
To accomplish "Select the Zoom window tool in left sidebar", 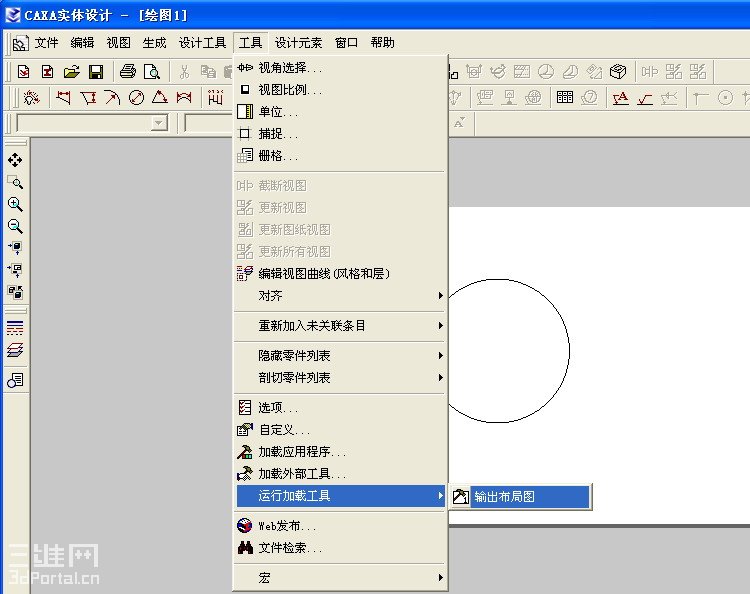I will click(x=15, y=182).
